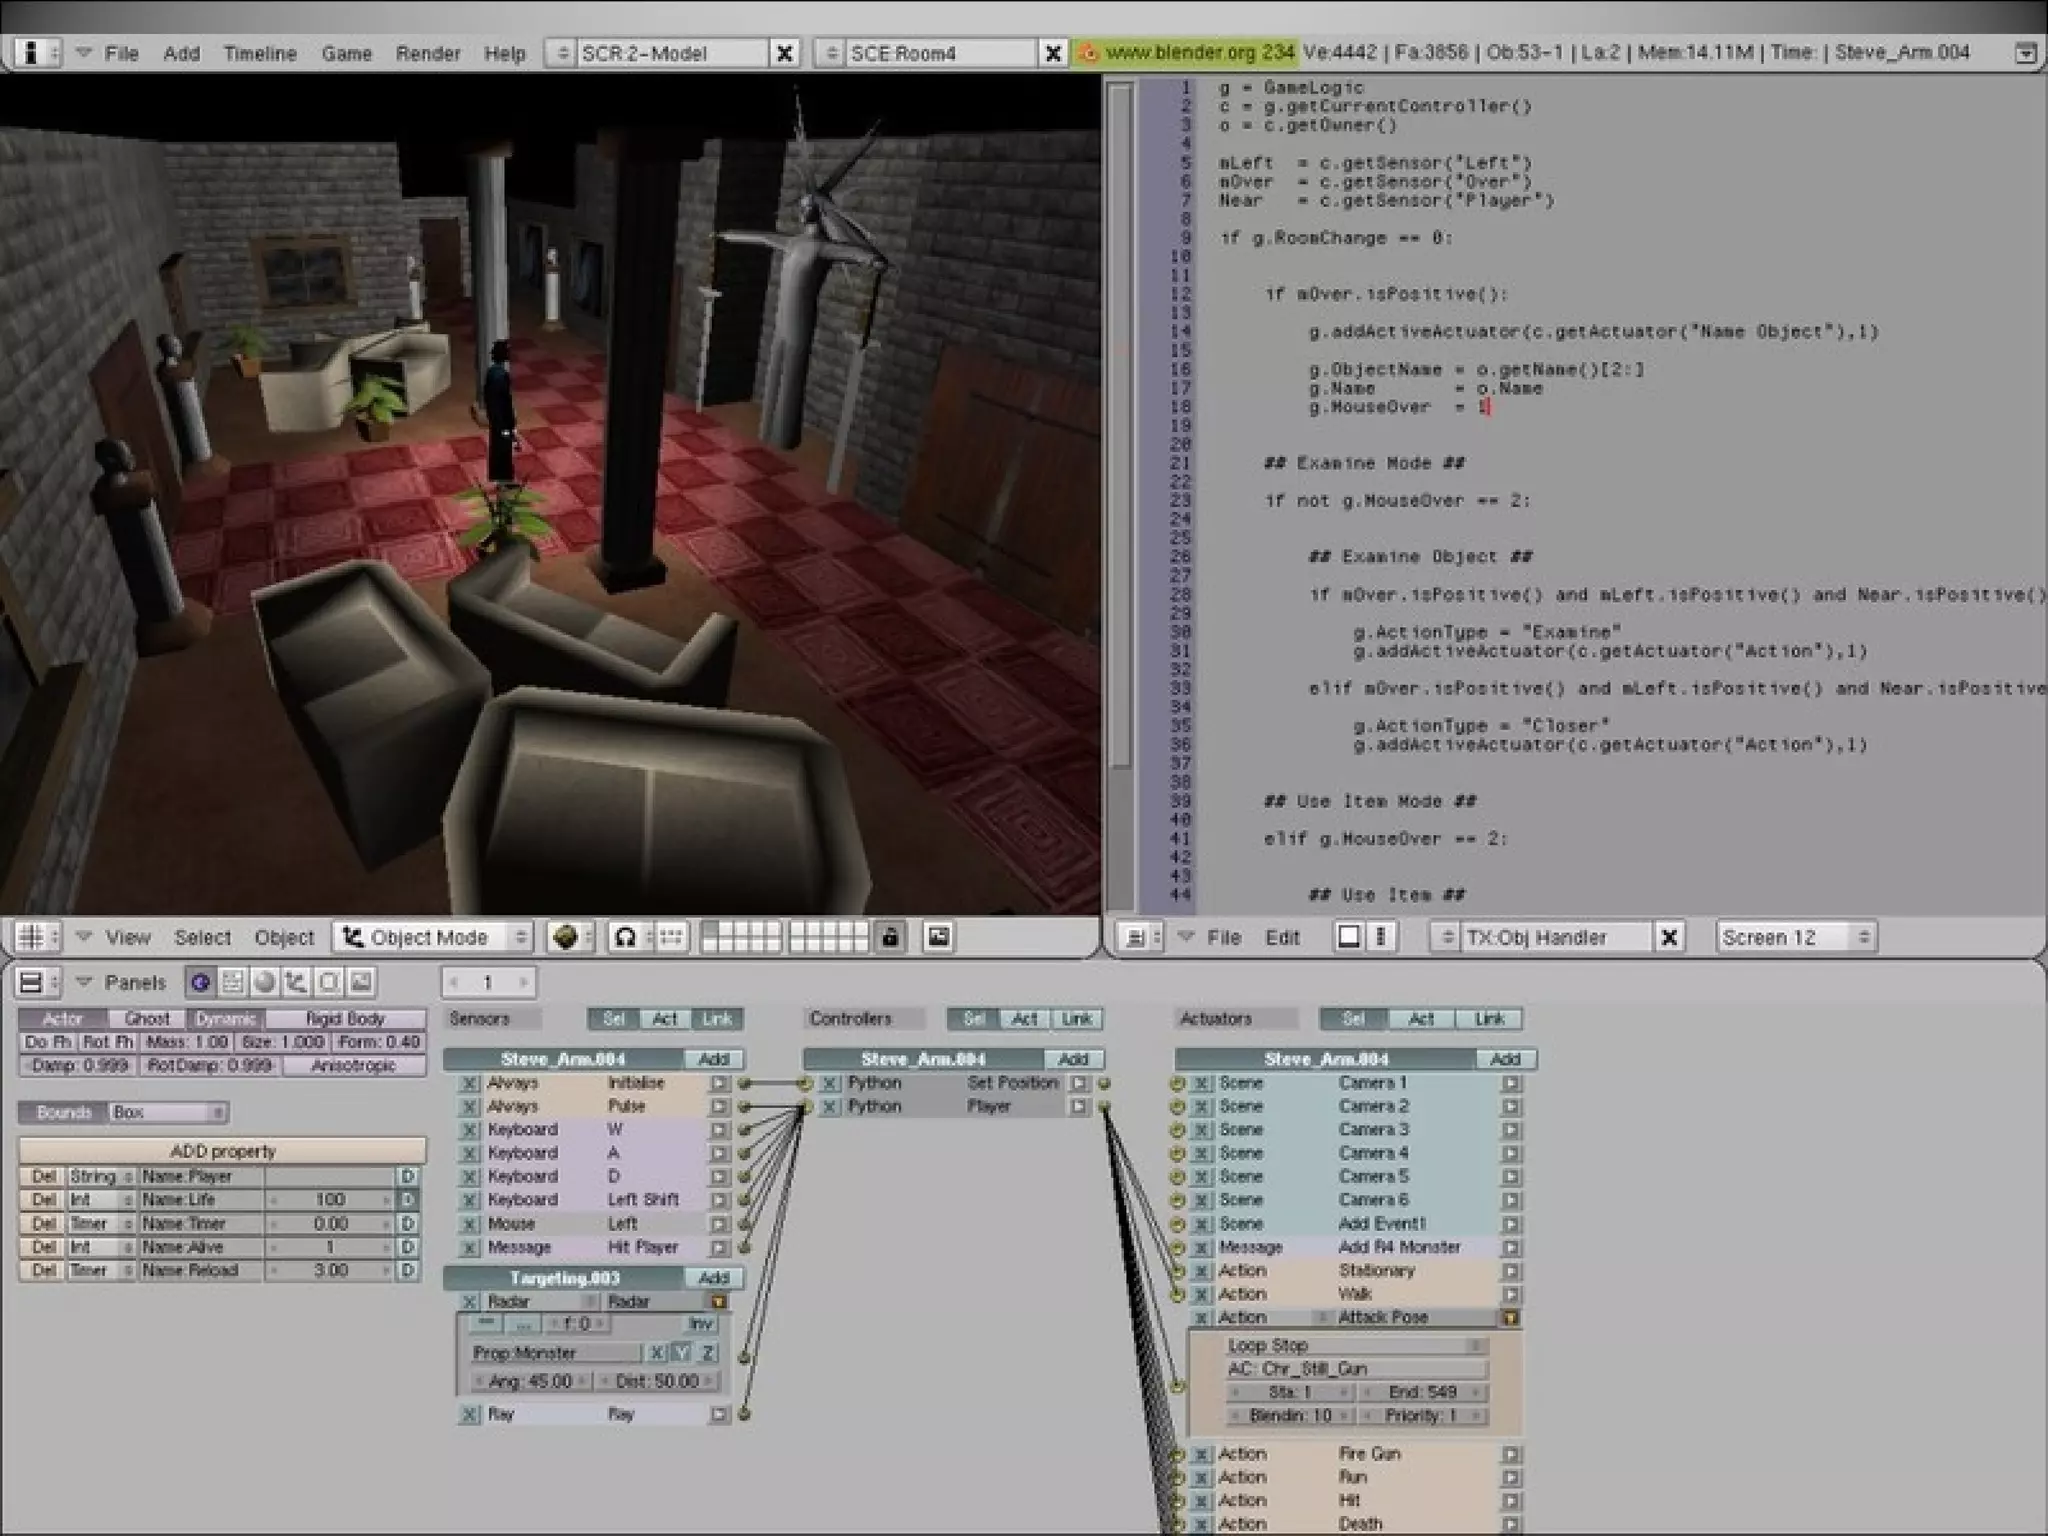2048x1536 pixels.
Task: Open the Render menu in top bar
Action: click(x=427, y=53)
